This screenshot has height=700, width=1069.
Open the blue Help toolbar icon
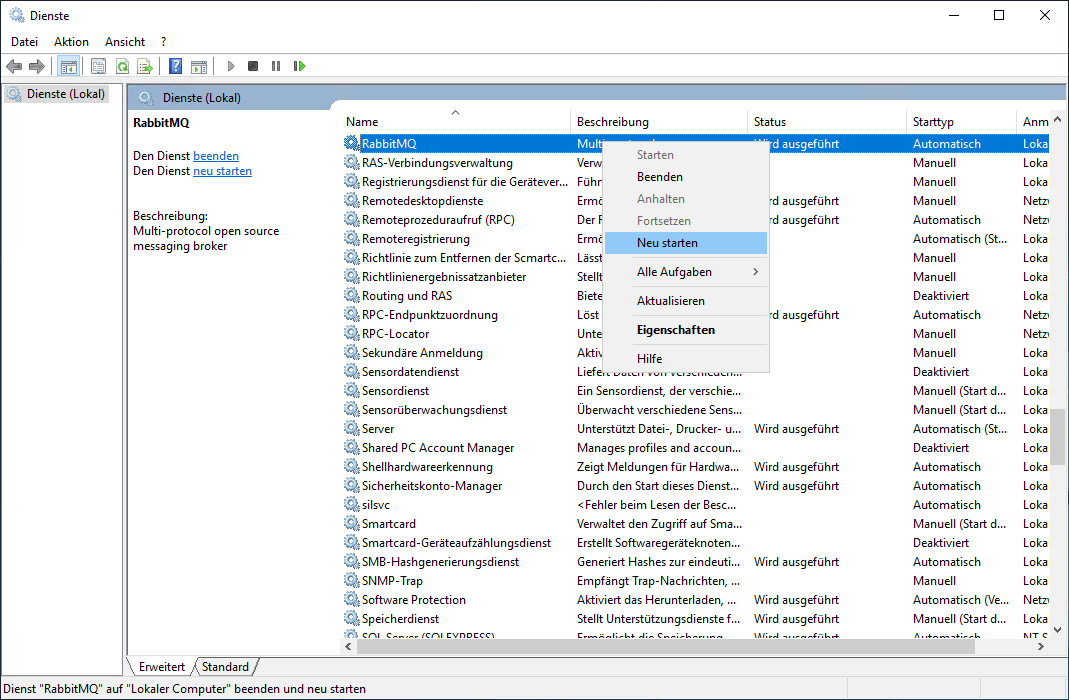pos(175,66)
